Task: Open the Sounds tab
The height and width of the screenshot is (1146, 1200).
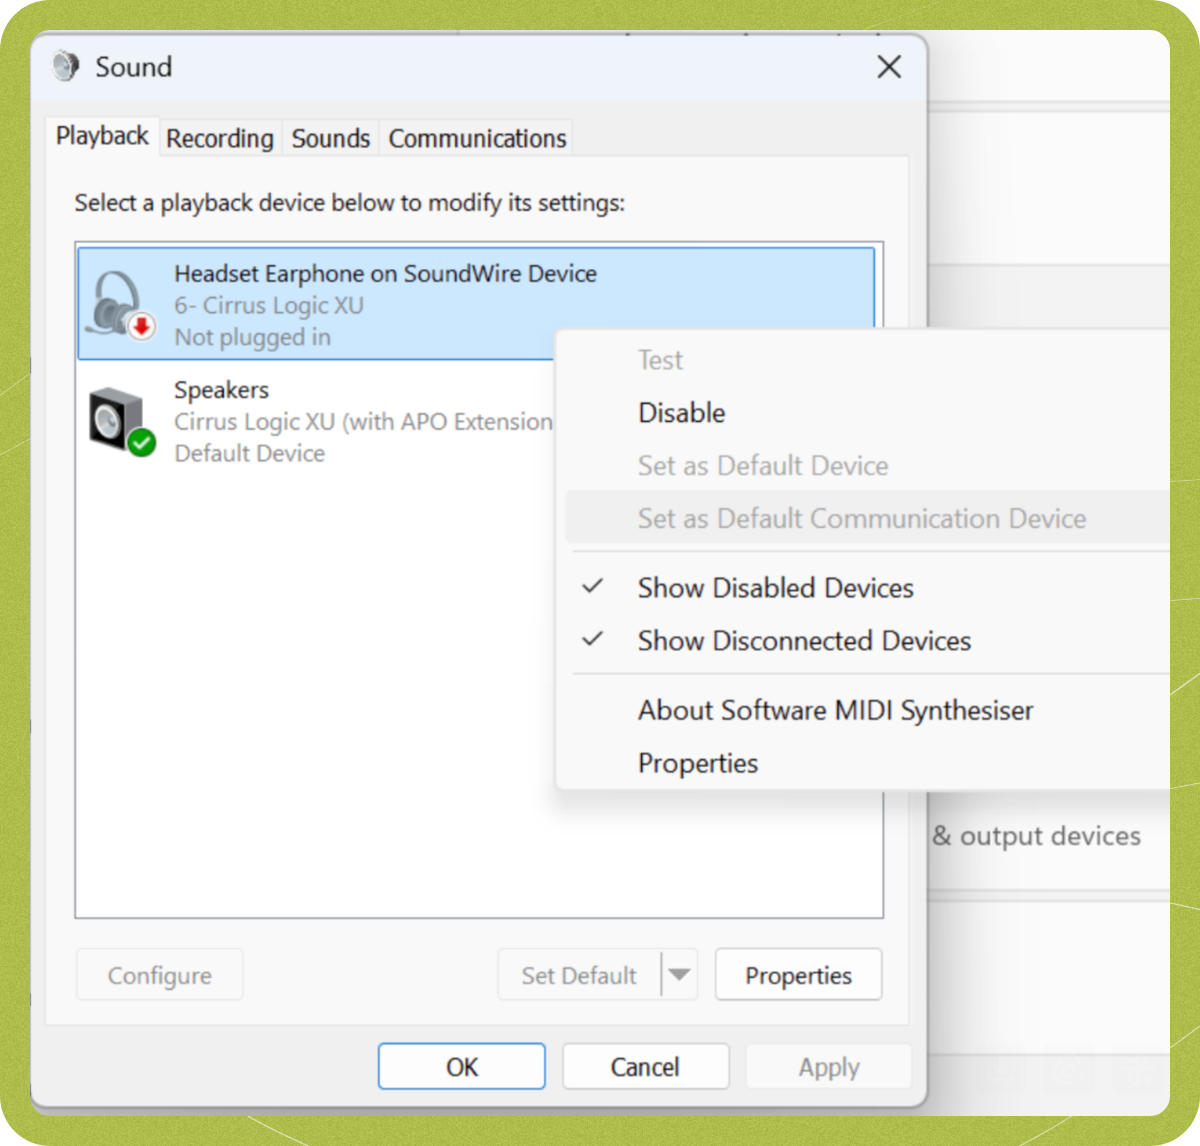Action: (x=331, y=138)
